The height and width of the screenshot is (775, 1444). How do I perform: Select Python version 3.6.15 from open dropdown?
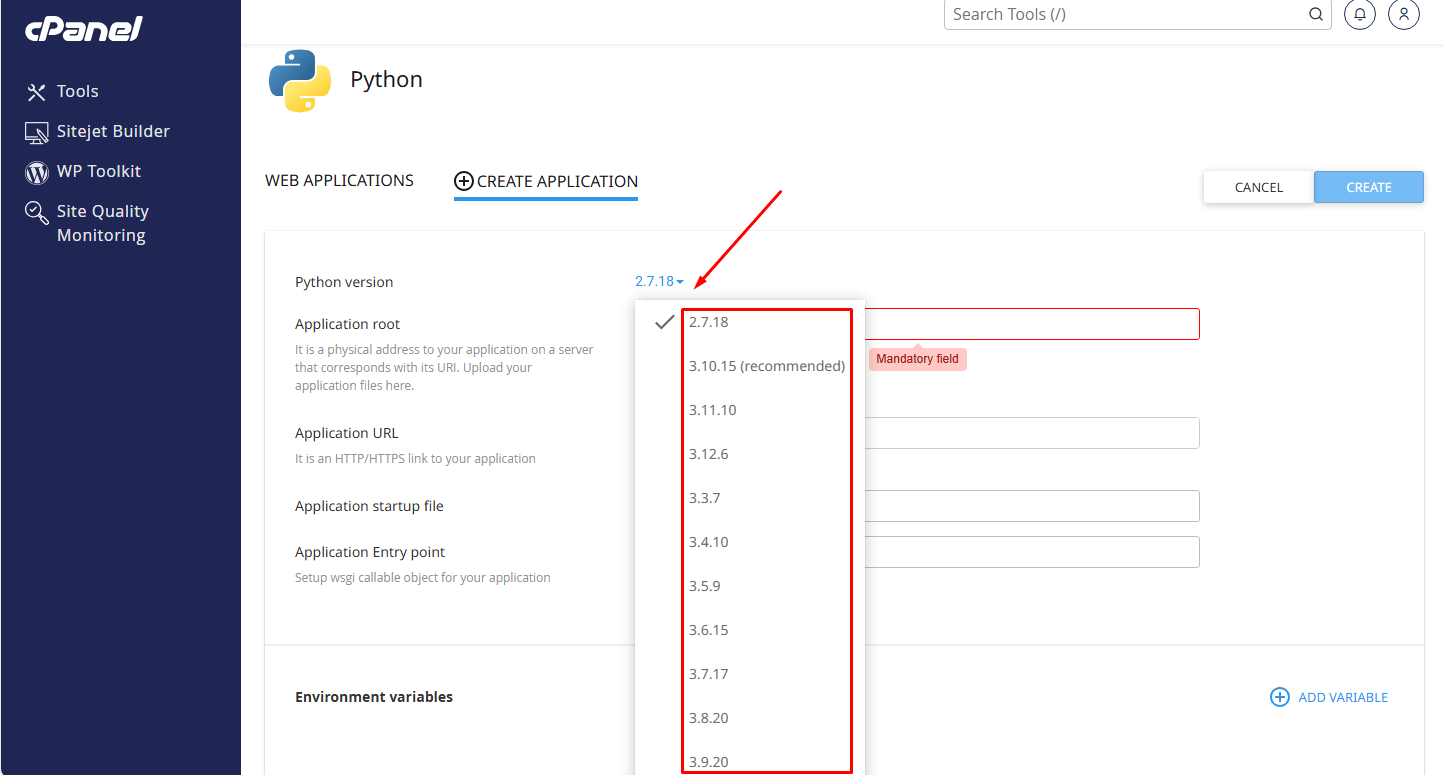(710, 629)
